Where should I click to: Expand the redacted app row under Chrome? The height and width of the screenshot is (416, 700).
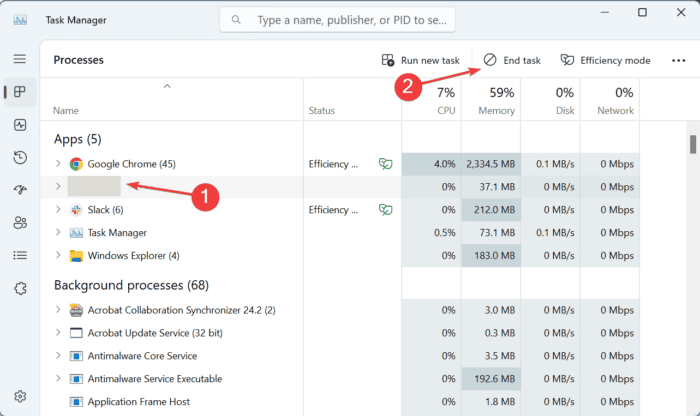pos(58,186)
